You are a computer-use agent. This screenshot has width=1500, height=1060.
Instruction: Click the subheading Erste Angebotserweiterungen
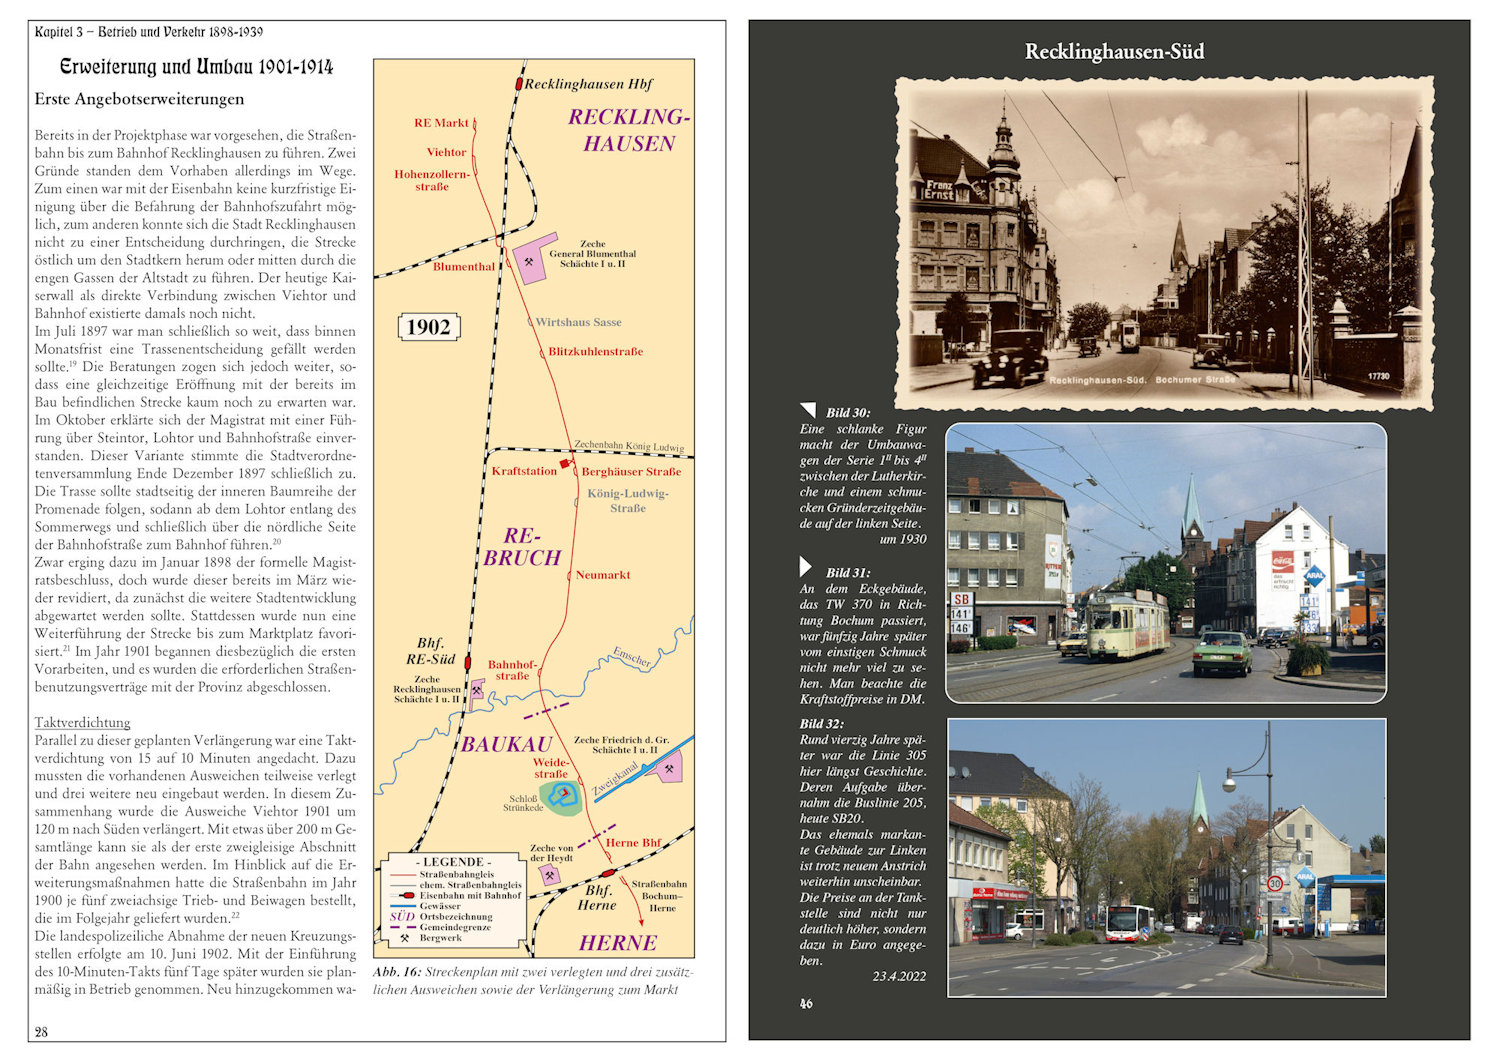[x=139, y=99]
